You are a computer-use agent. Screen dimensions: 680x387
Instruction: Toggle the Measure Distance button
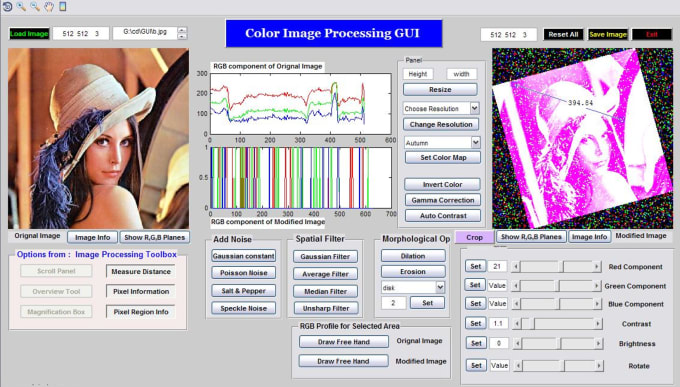coord(141,272)
